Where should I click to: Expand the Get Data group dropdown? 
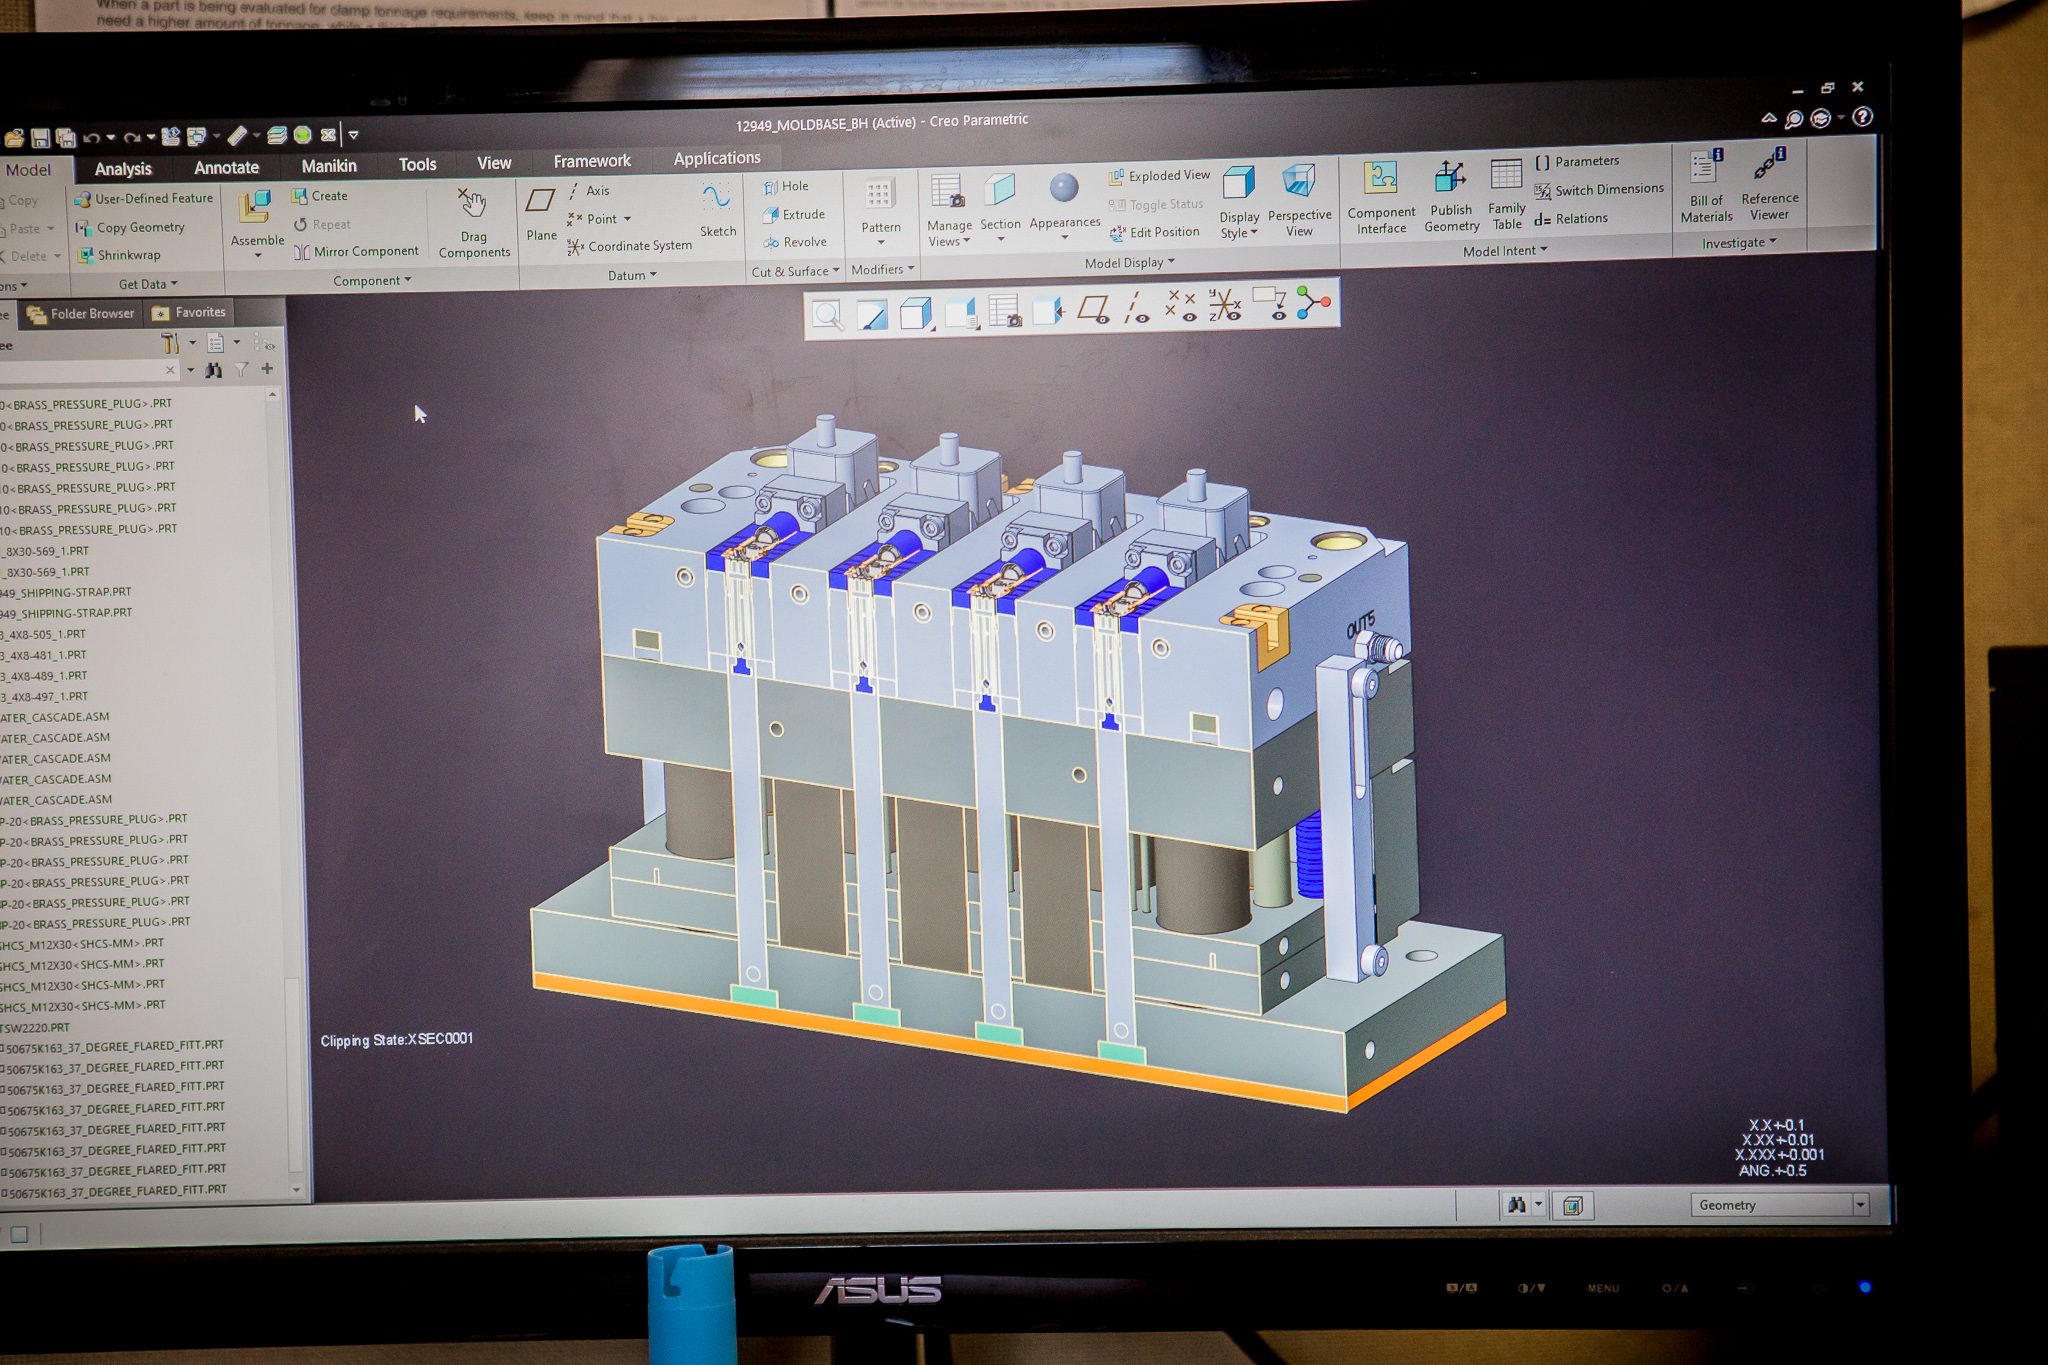click(x=148, y=284)
